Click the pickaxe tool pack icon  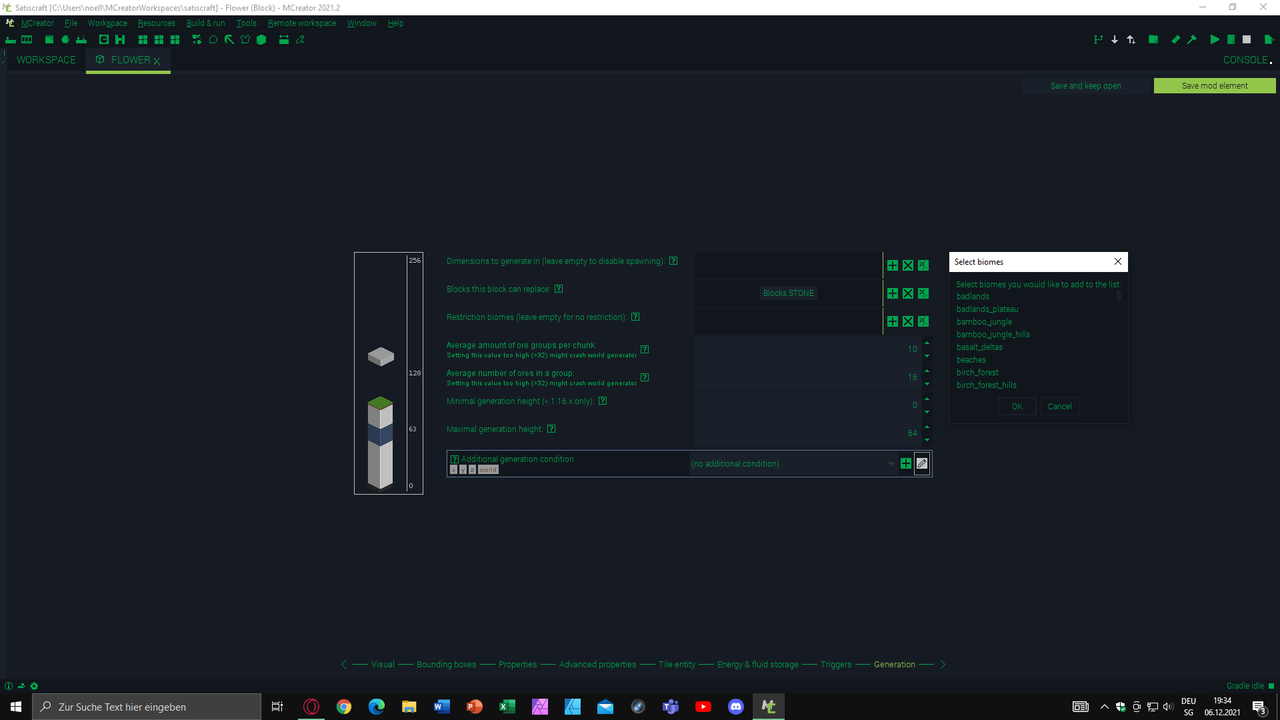(x=229, y=40)
